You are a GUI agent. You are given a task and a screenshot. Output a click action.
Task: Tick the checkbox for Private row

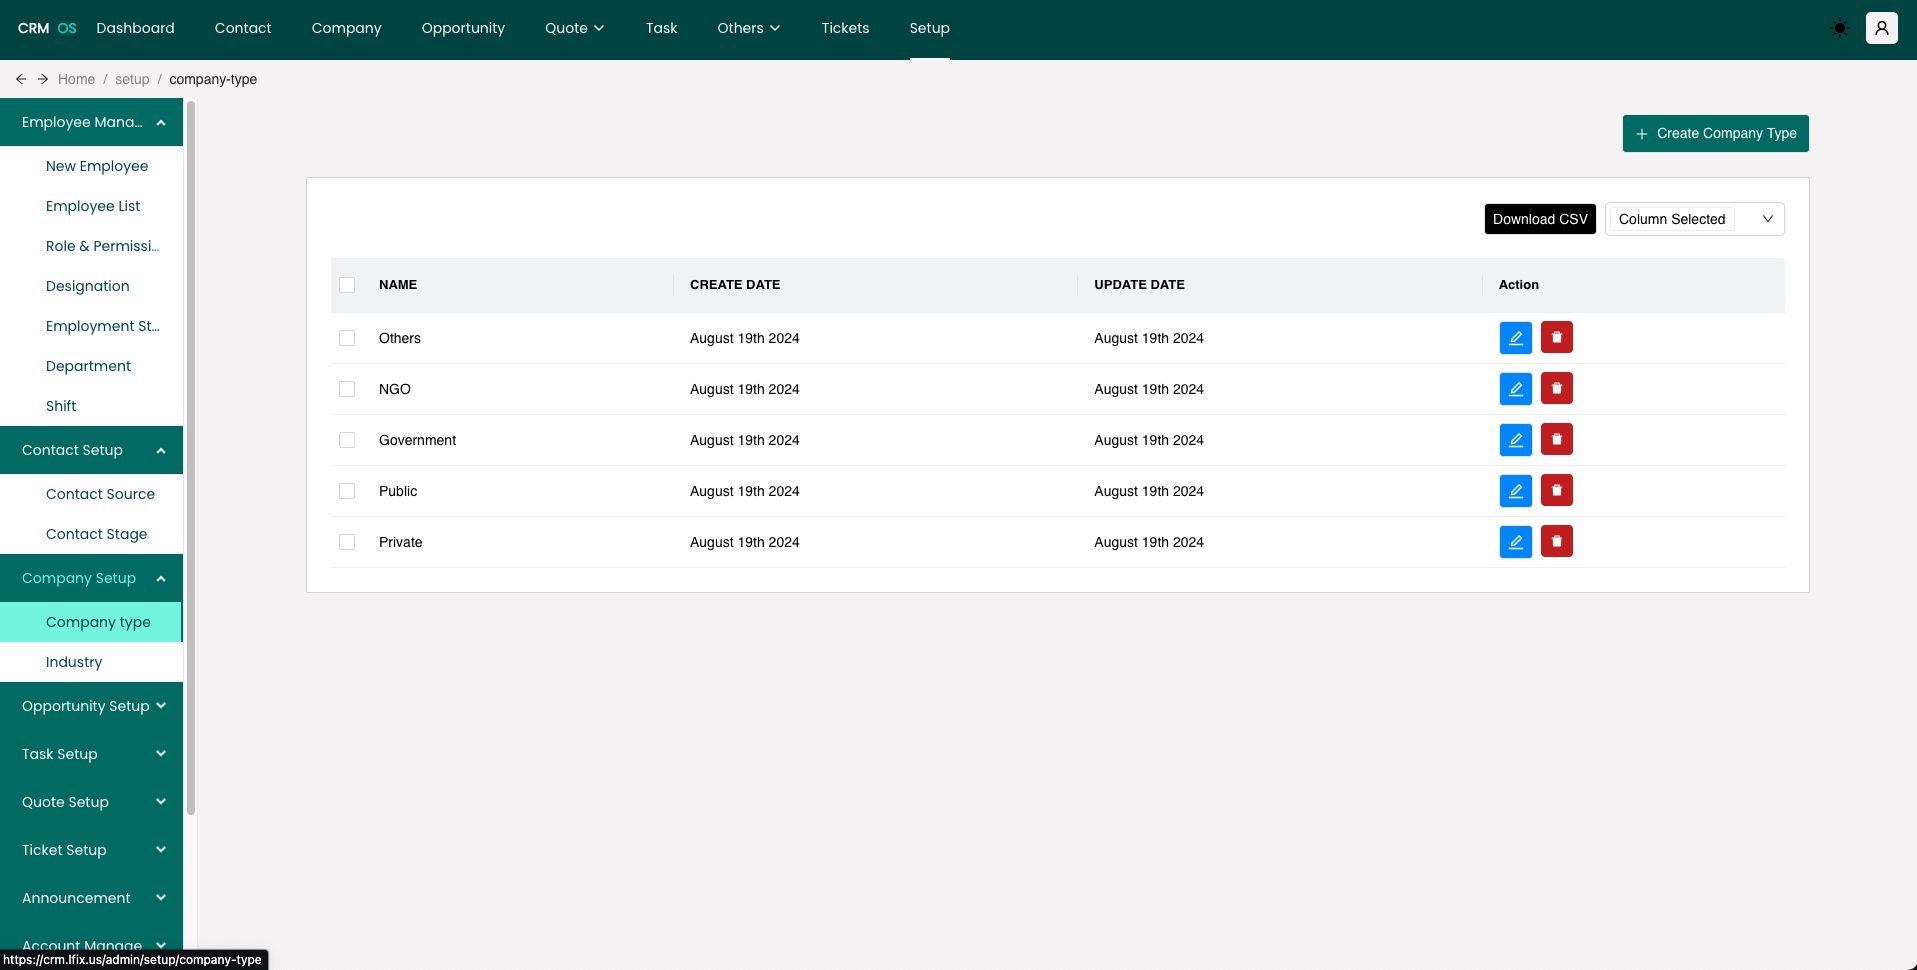(347, 542)
